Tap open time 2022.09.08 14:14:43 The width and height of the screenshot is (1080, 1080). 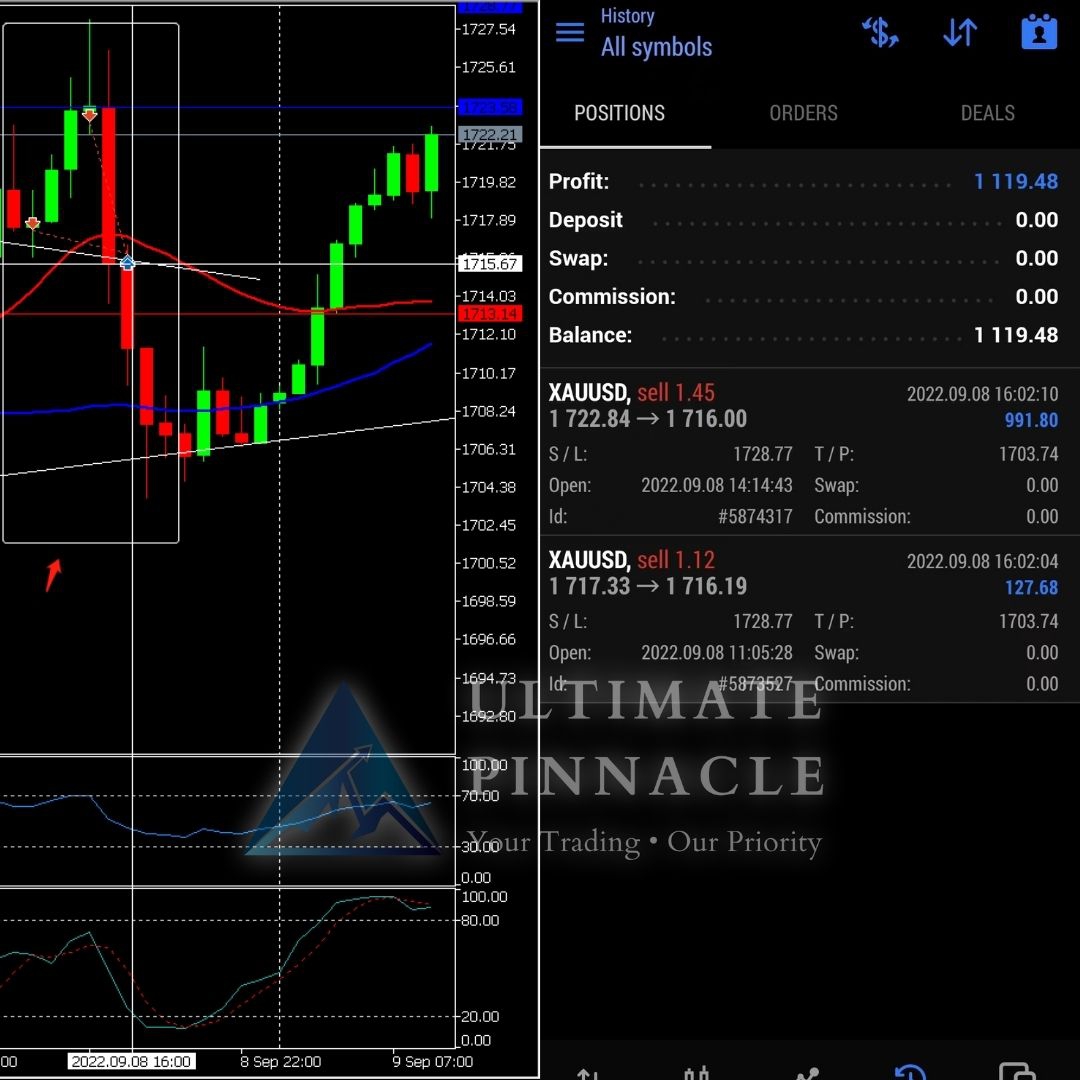716,486
